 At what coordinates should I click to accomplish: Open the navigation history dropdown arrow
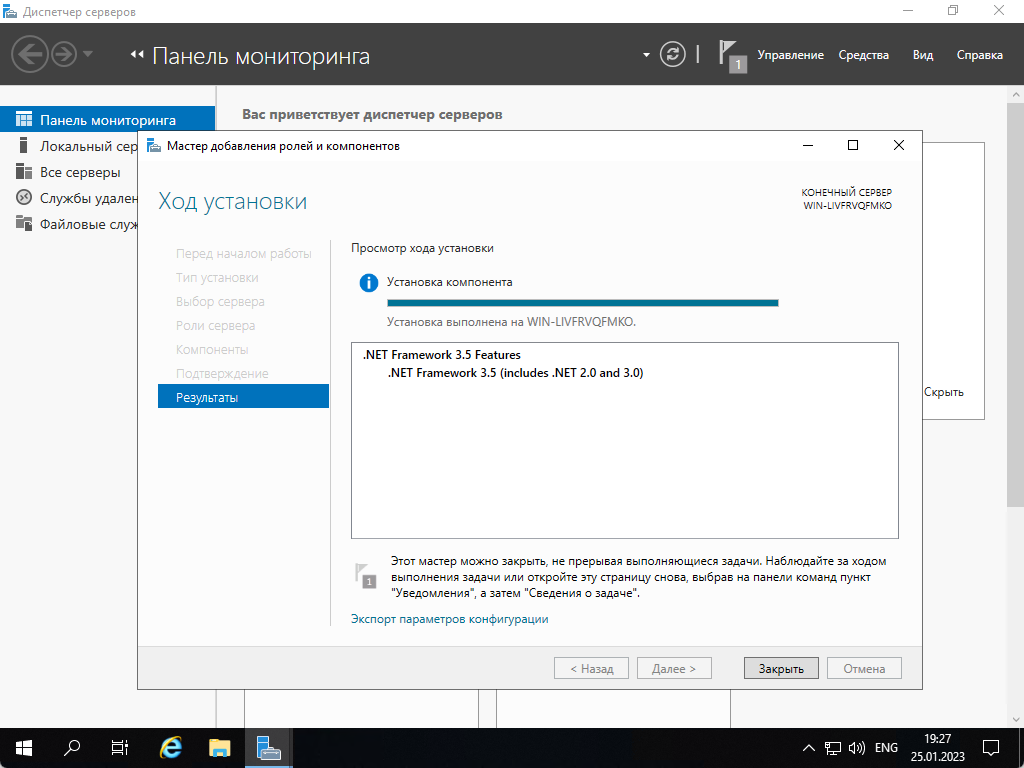[88, 54]
